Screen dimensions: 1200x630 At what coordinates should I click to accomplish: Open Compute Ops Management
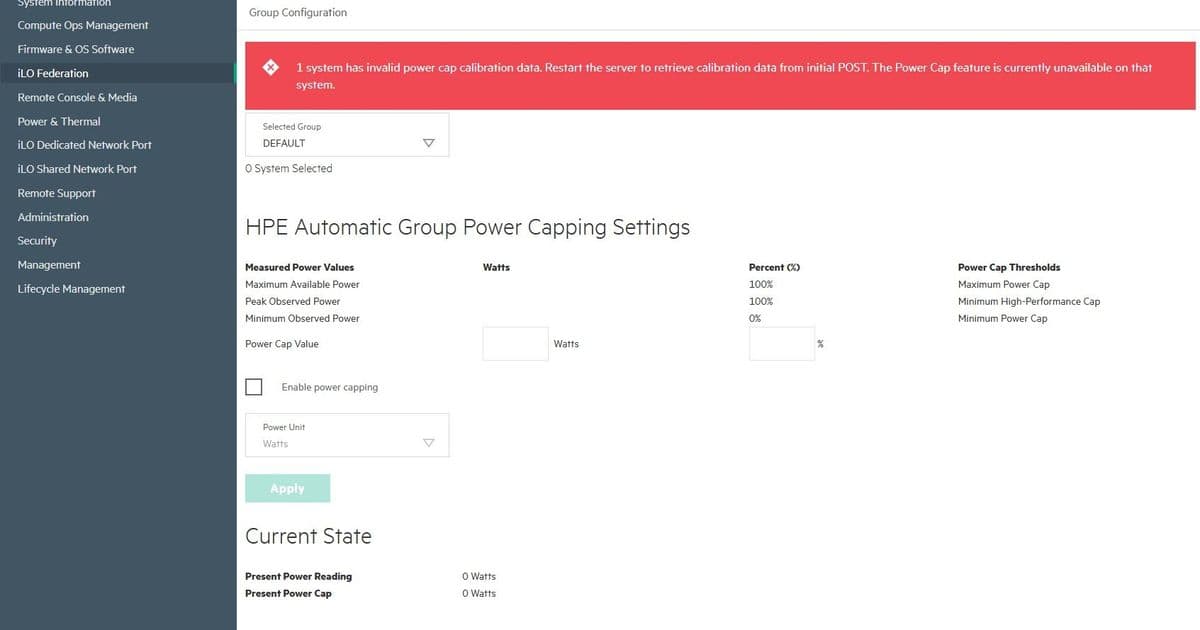tap(82, 24)
